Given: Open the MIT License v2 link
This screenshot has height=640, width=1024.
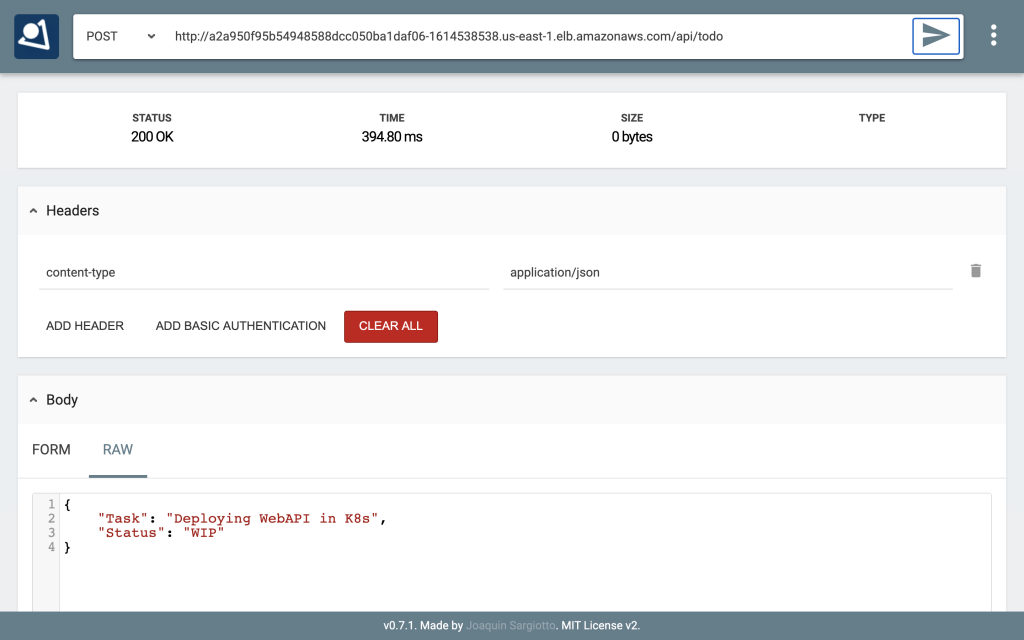Looking at the screenshot, I should tap(601, 625).
